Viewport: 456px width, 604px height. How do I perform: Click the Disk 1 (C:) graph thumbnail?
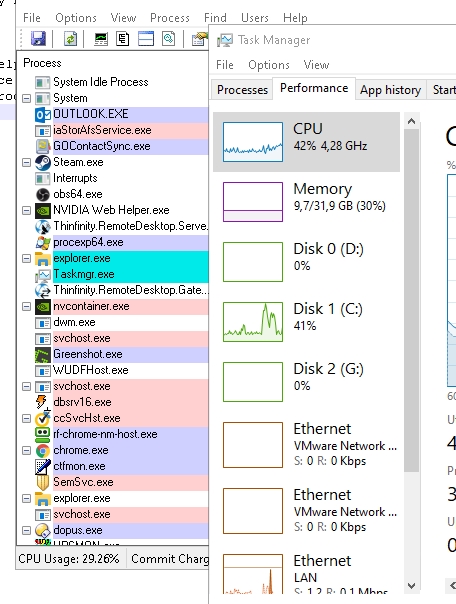tap(253, 322)
